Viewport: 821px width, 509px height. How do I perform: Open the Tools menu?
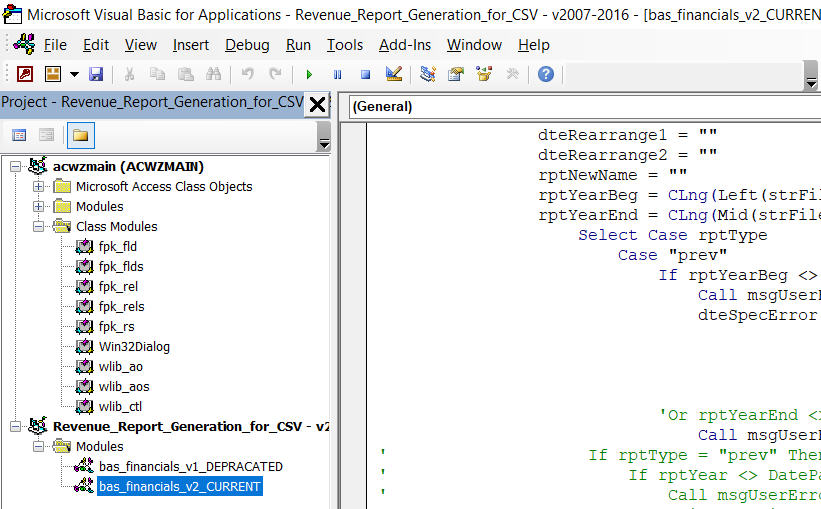[345, 45]
